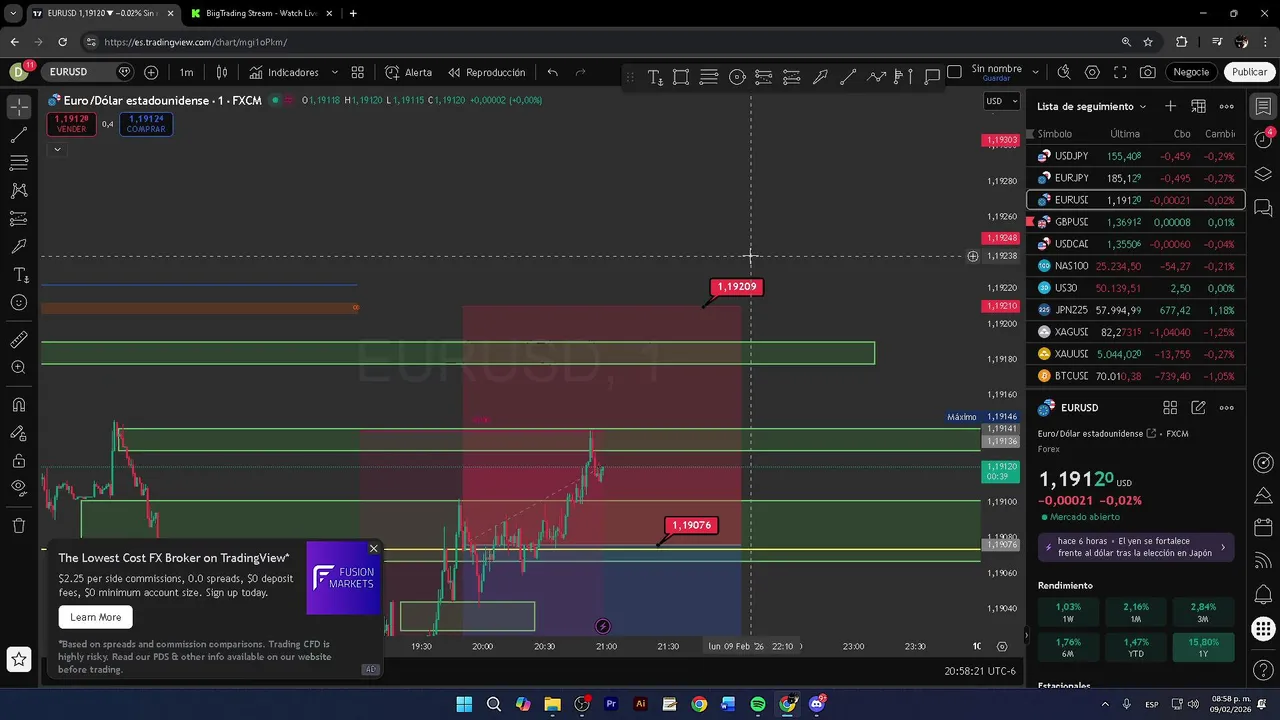Select GBPUSD in the watchlist

pos(1136,222)
